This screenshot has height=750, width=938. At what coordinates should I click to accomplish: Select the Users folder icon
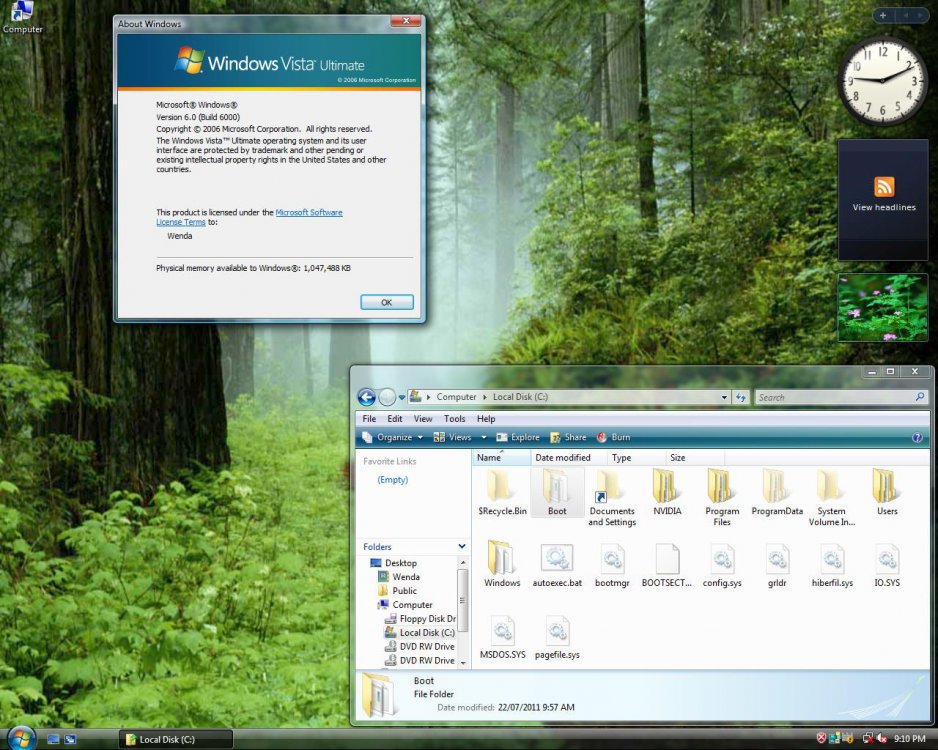(886, 488)
